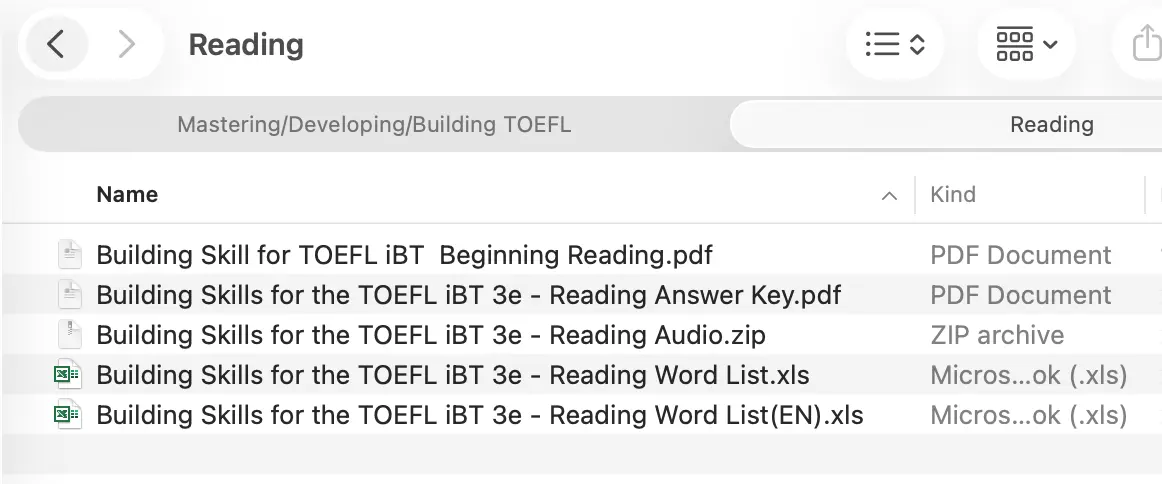The width and height of the screenshot is (1162, 484).
Task: Select Reading Answer Key.pdf filename
Action: (x=468, y=295)
